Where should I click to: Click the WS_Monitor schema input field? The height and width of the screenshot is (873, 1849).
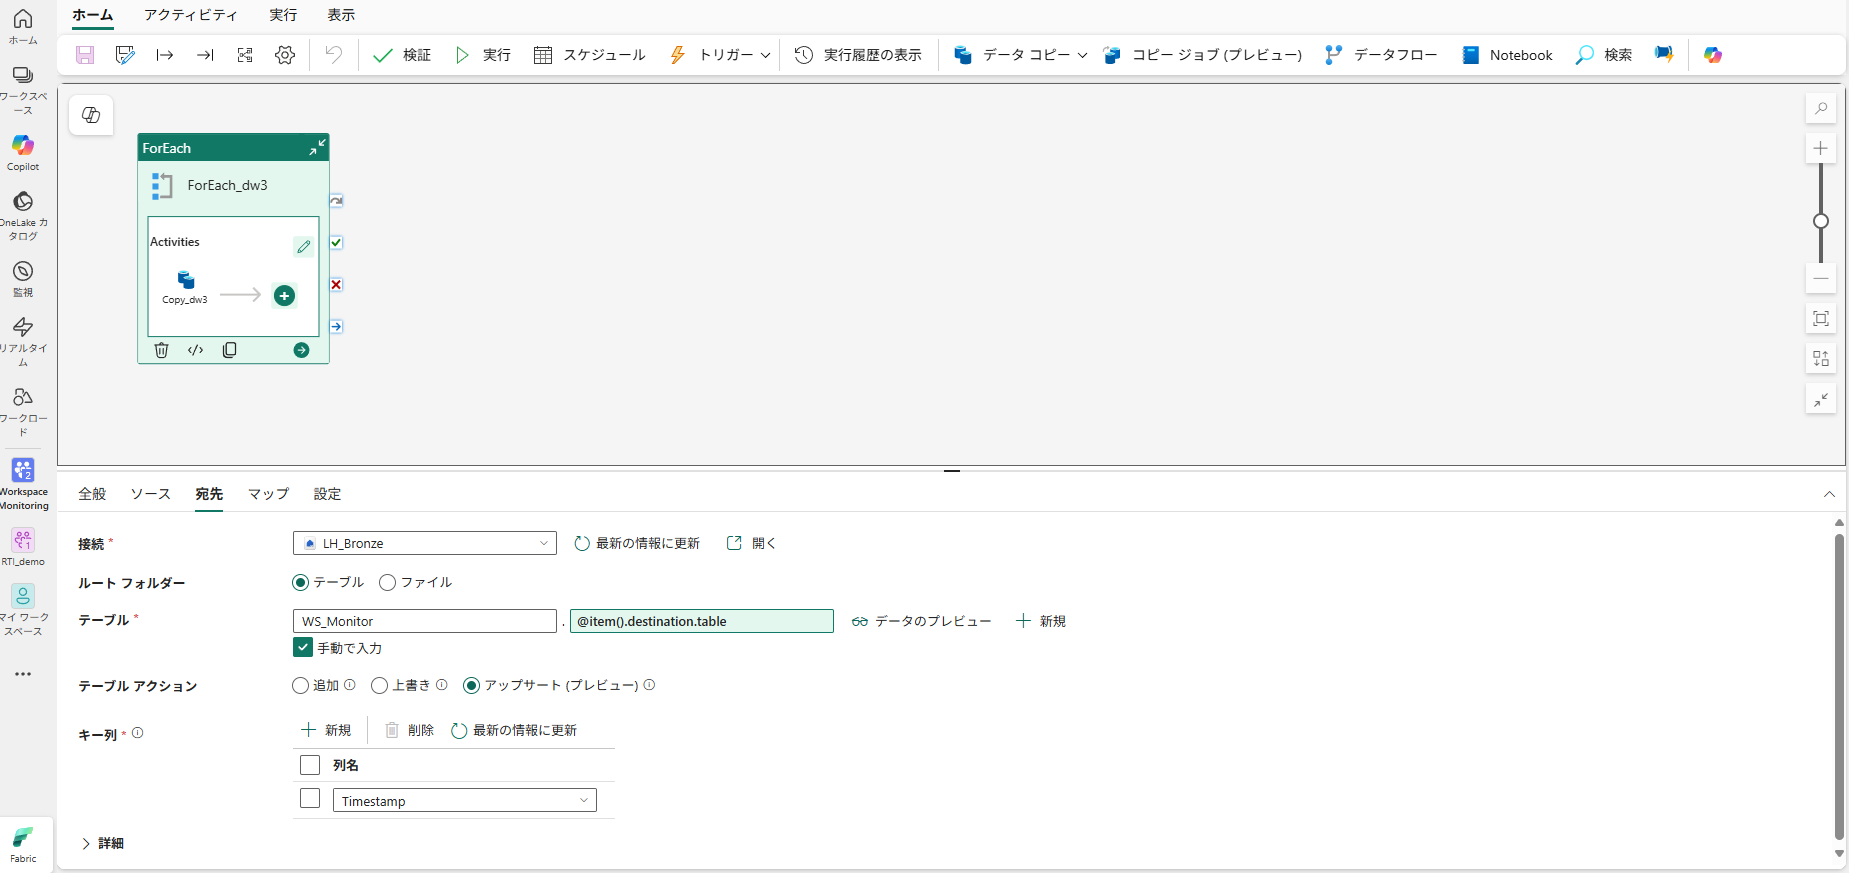425,621
